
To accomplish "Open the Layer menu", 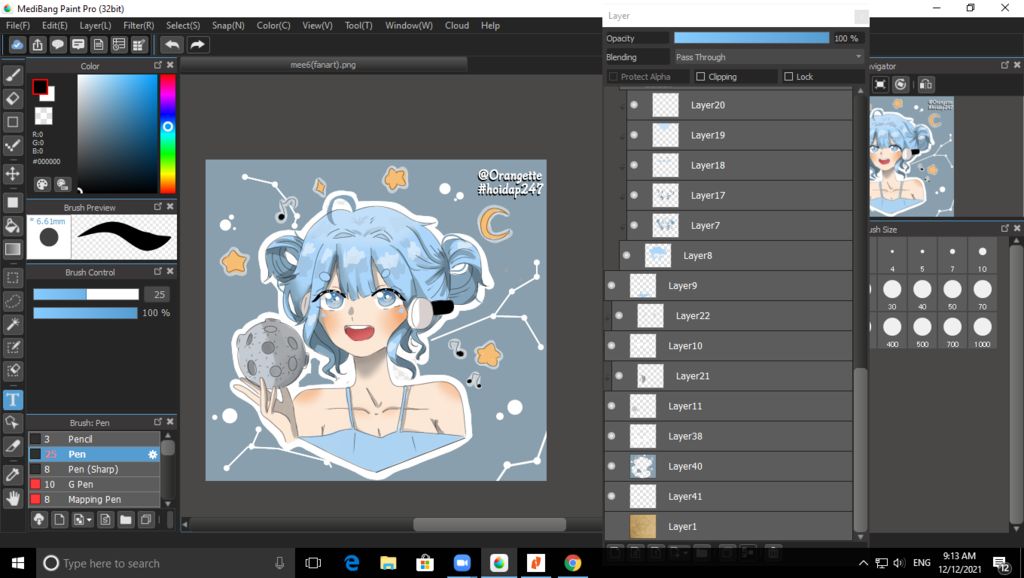I will click(x=95, y=25).
